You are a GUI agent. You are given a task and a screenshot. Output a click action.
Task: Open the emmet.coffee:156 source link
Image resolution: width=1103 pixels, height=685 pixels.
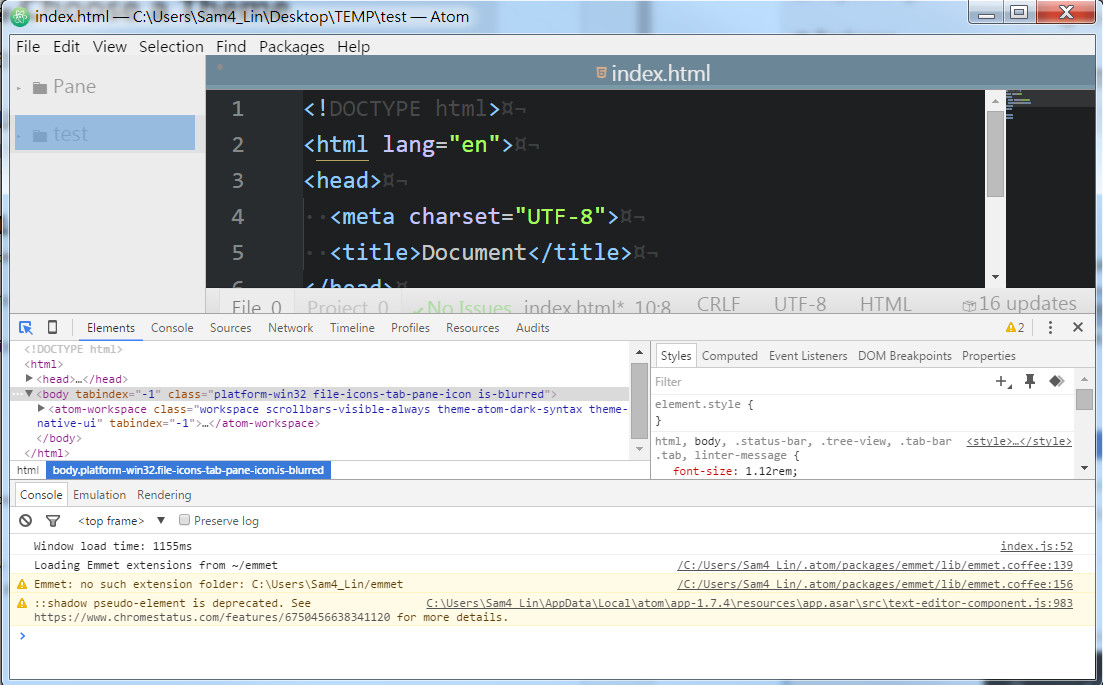pyautogui.click(x=874, y=584)
